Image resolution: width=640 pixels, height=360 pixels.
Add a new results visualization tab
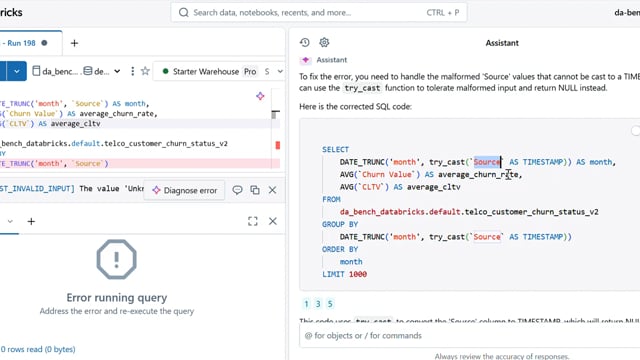(31, 221)
